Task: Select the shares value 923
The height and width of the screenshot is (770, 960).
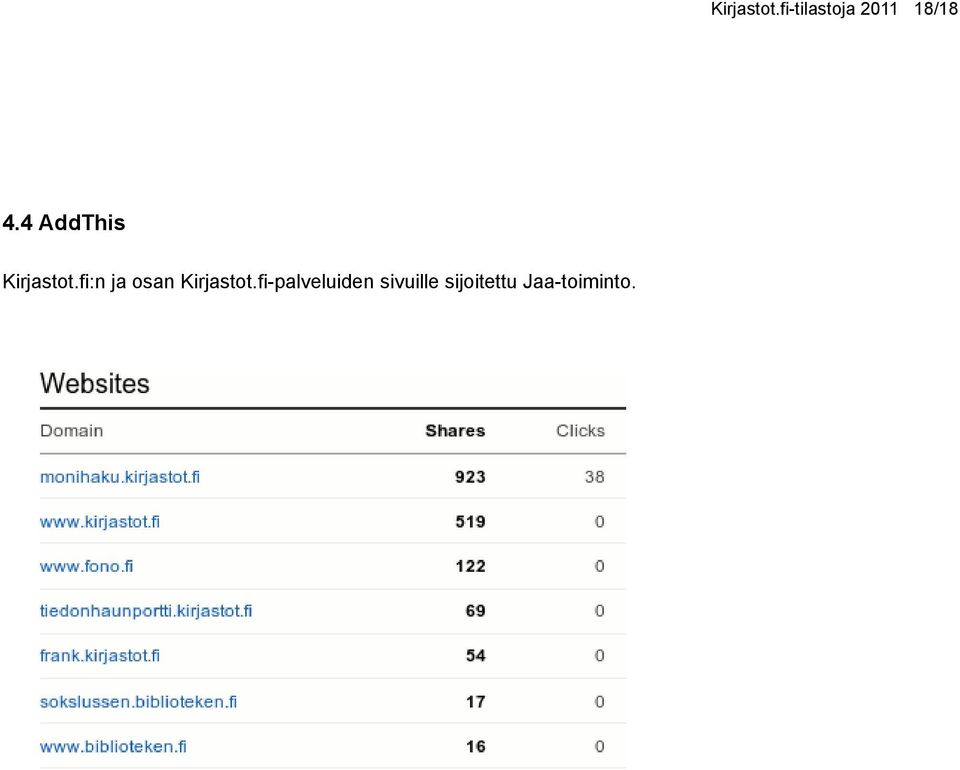Action: tap(470, 477)
